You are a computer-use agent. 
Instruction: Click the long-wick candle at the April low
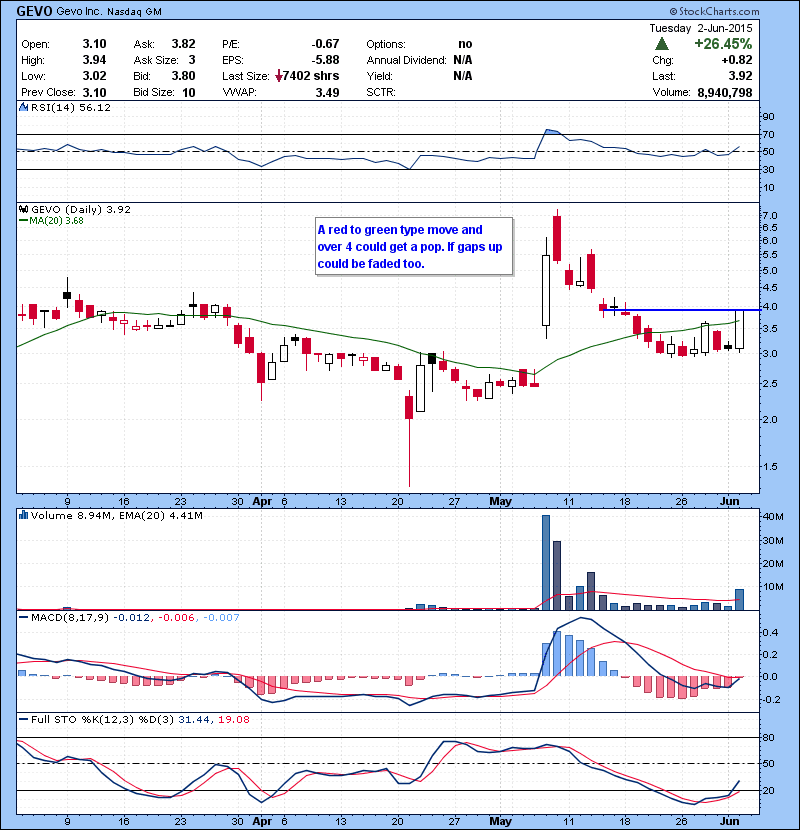(x=409, y=438)
